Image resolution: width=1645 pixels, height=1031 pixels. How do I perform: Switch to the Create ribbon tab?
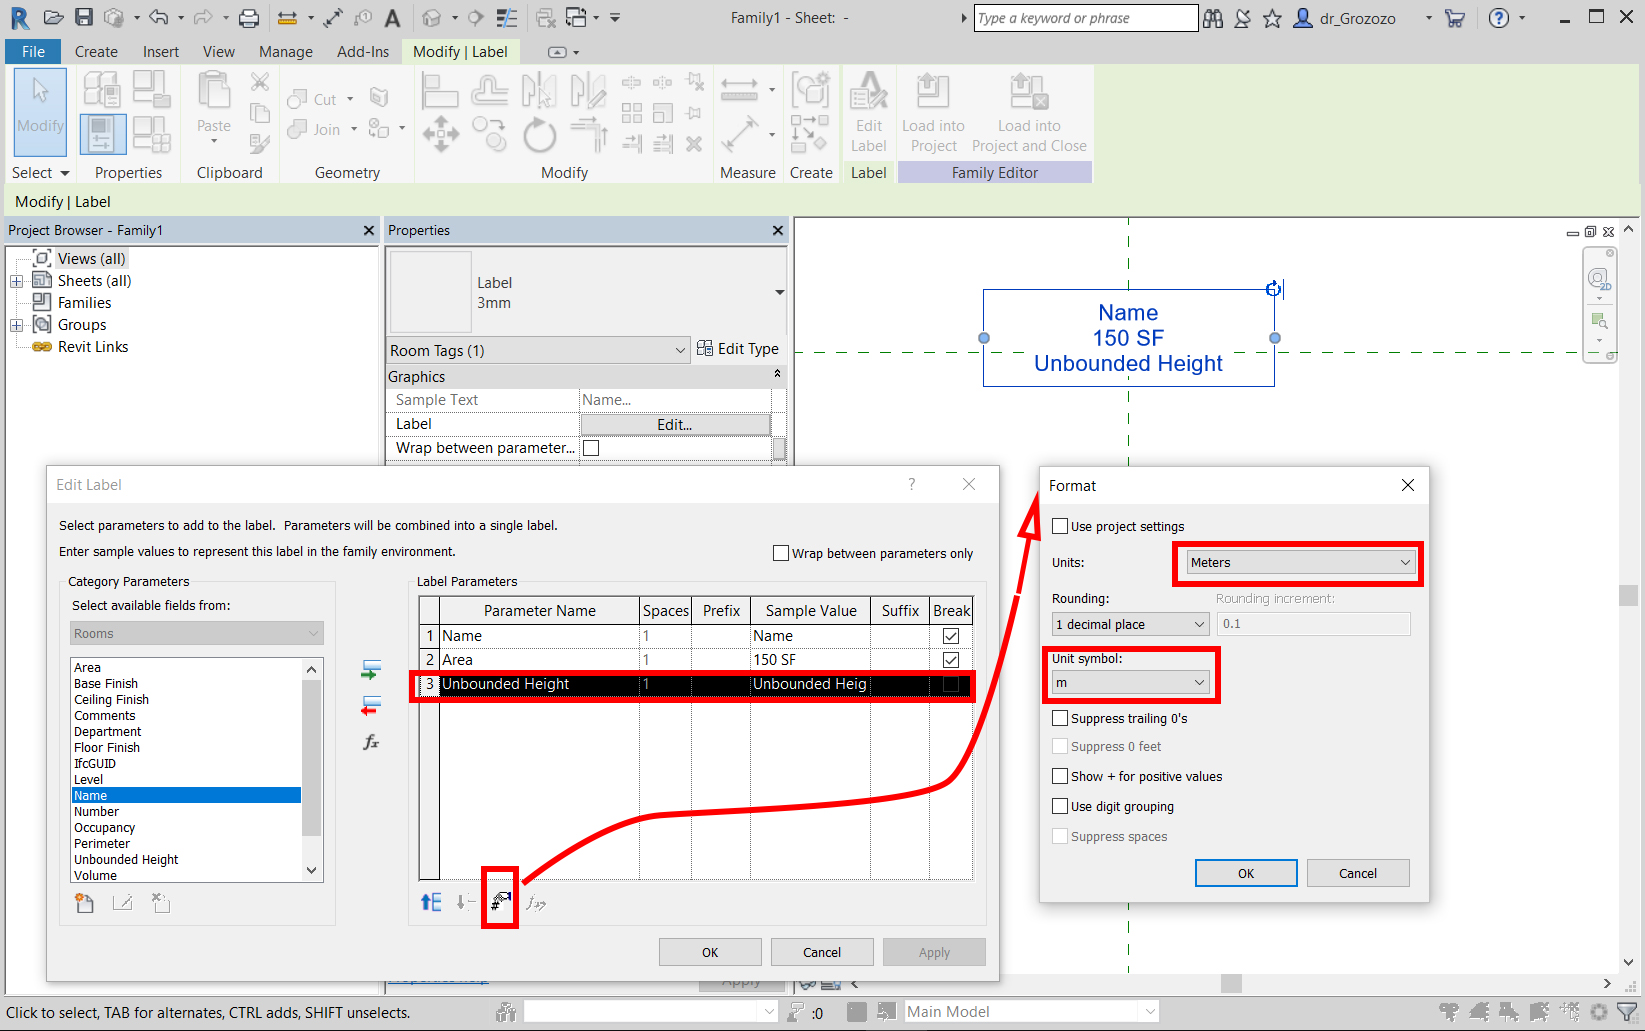click(x=96, y=51)
